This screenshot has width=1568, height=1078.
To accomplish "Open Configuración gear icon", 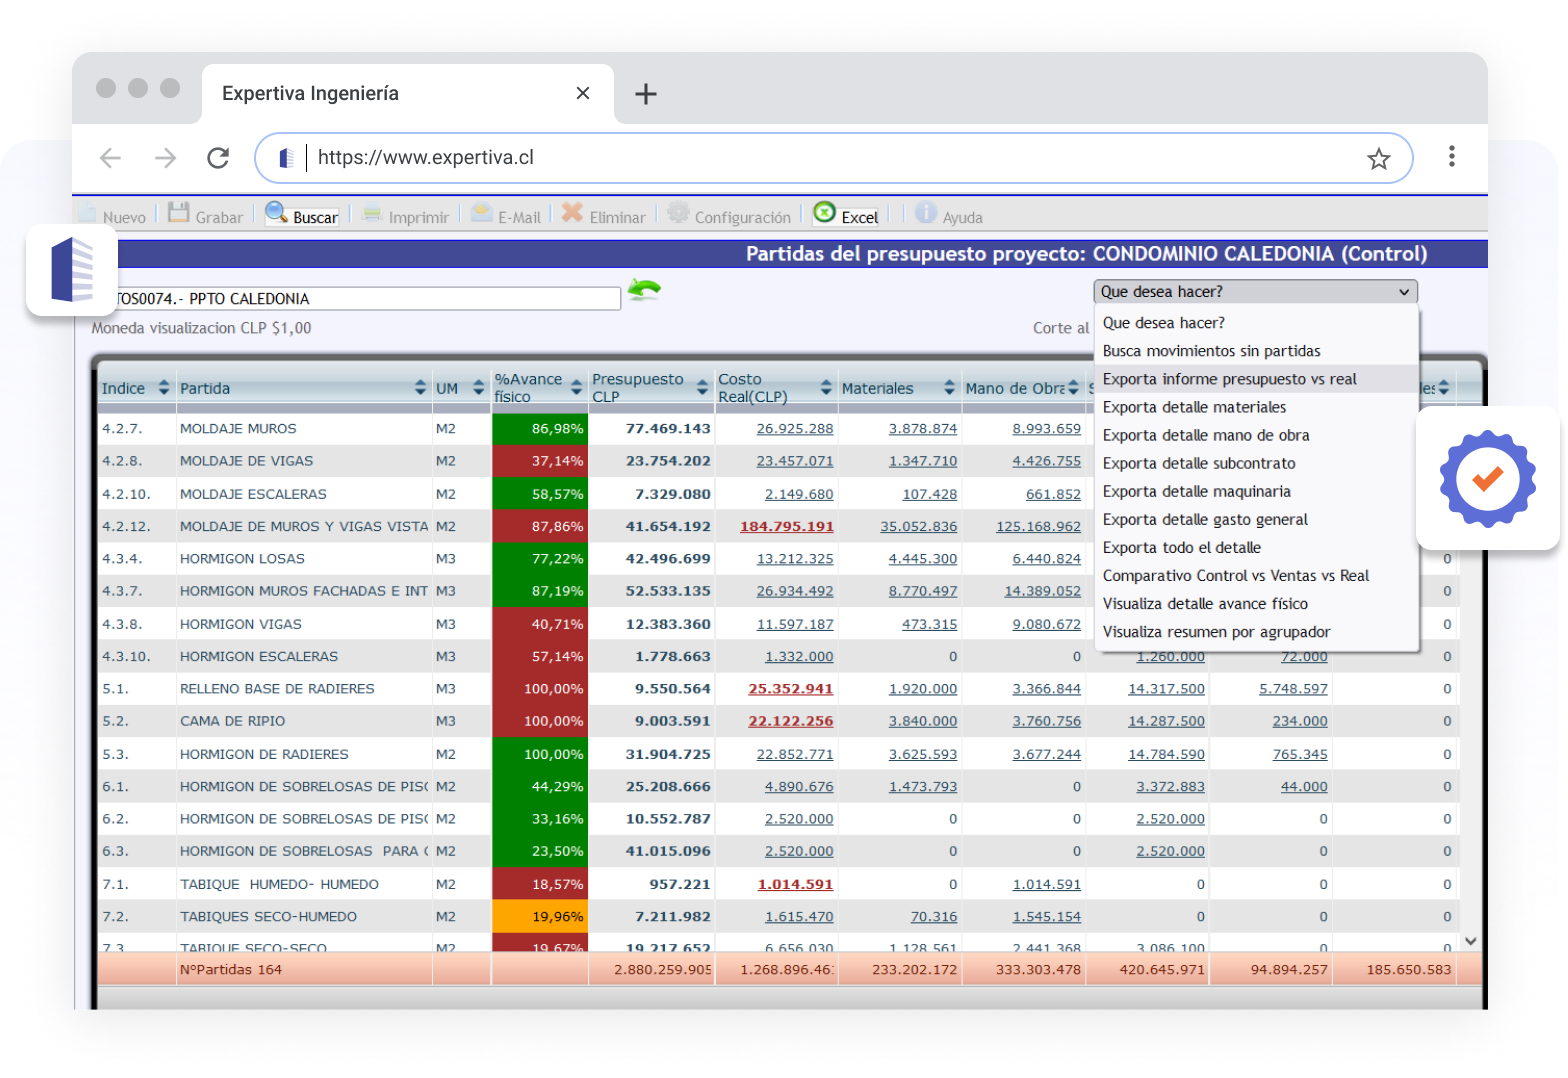I will coord(679,213).
